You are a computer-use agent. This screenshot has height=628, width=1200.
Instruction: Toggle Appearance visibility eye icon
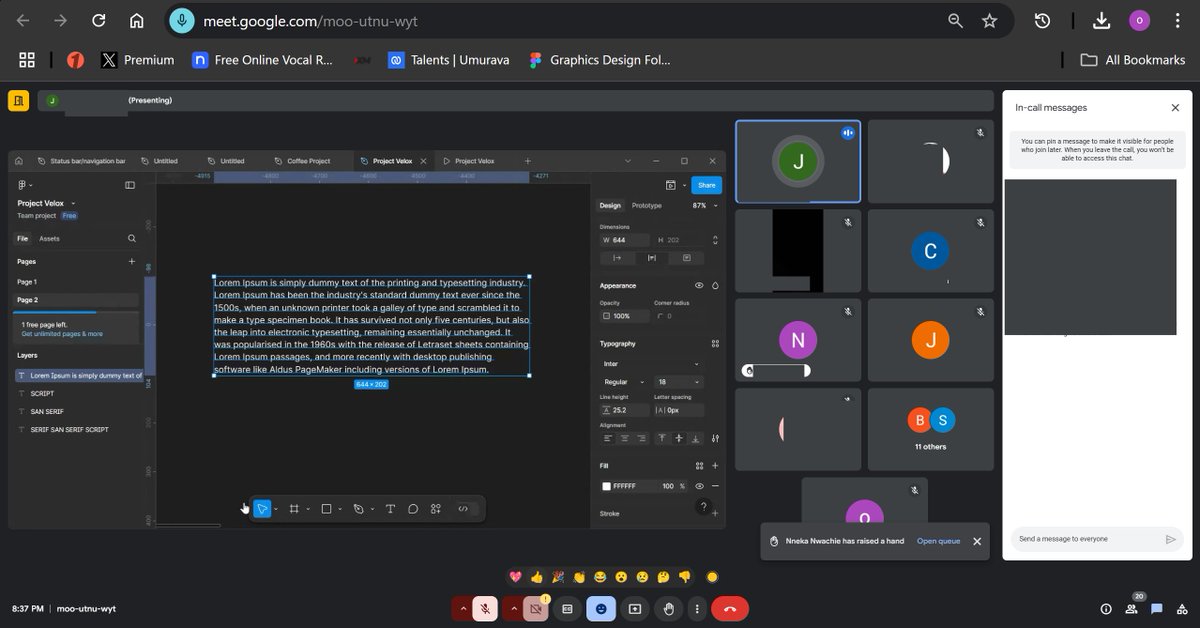(x=699, y=285)
